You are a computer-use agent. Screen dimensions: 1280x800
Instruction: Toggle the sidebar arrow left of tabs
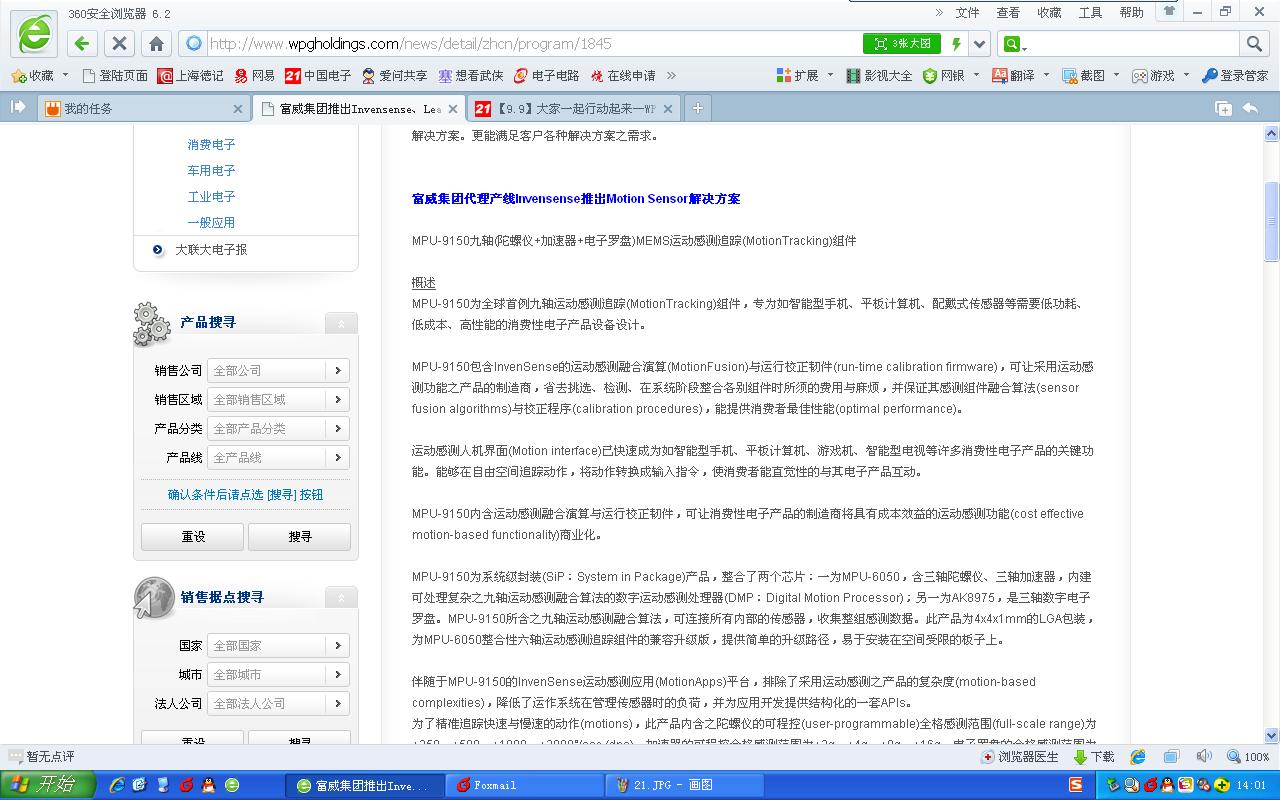pos(18,107)
